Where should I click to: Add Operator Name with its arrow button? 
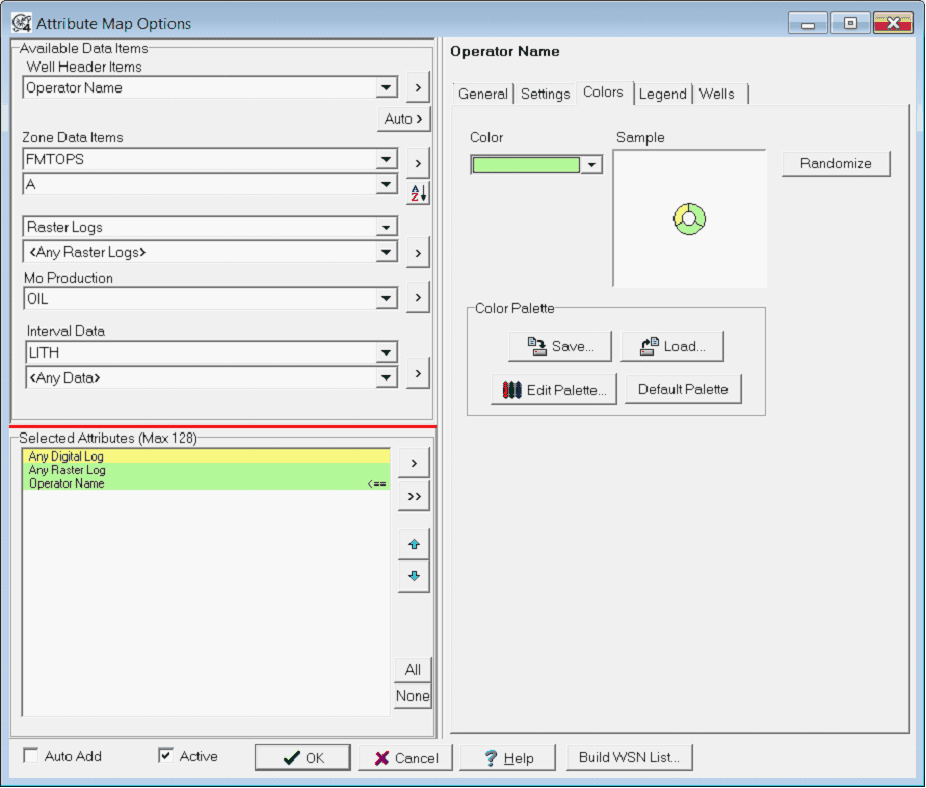pyautogui.click(x=417, y=88)
